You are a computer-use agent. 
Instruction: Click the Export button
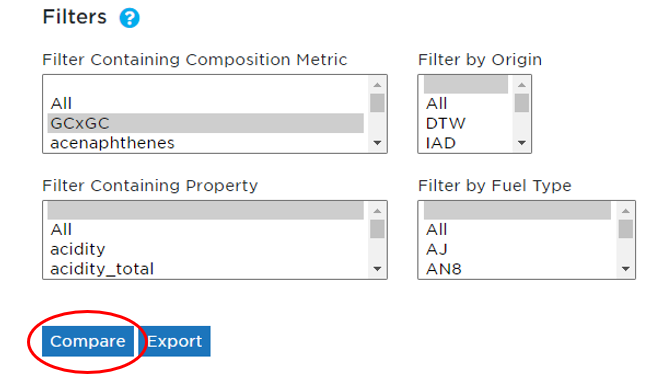pos(175,341)
